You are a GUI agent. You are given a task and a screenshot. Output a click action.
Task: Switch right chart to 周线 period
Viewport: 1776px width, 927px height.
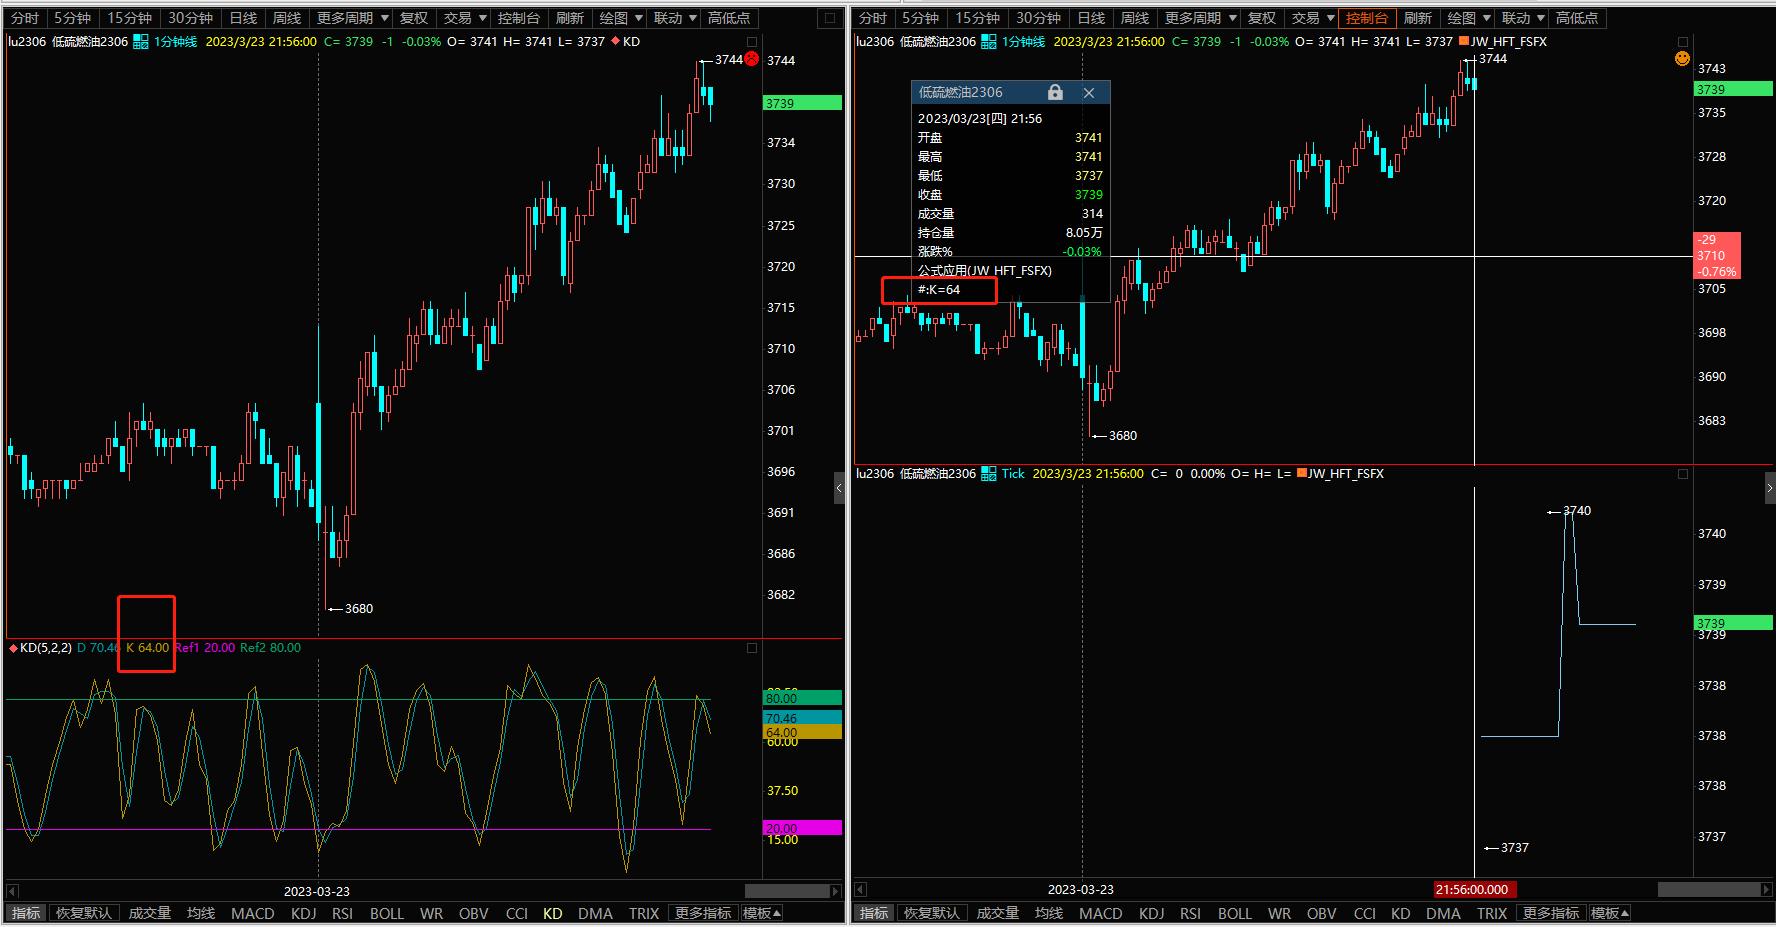point(1135,18)
